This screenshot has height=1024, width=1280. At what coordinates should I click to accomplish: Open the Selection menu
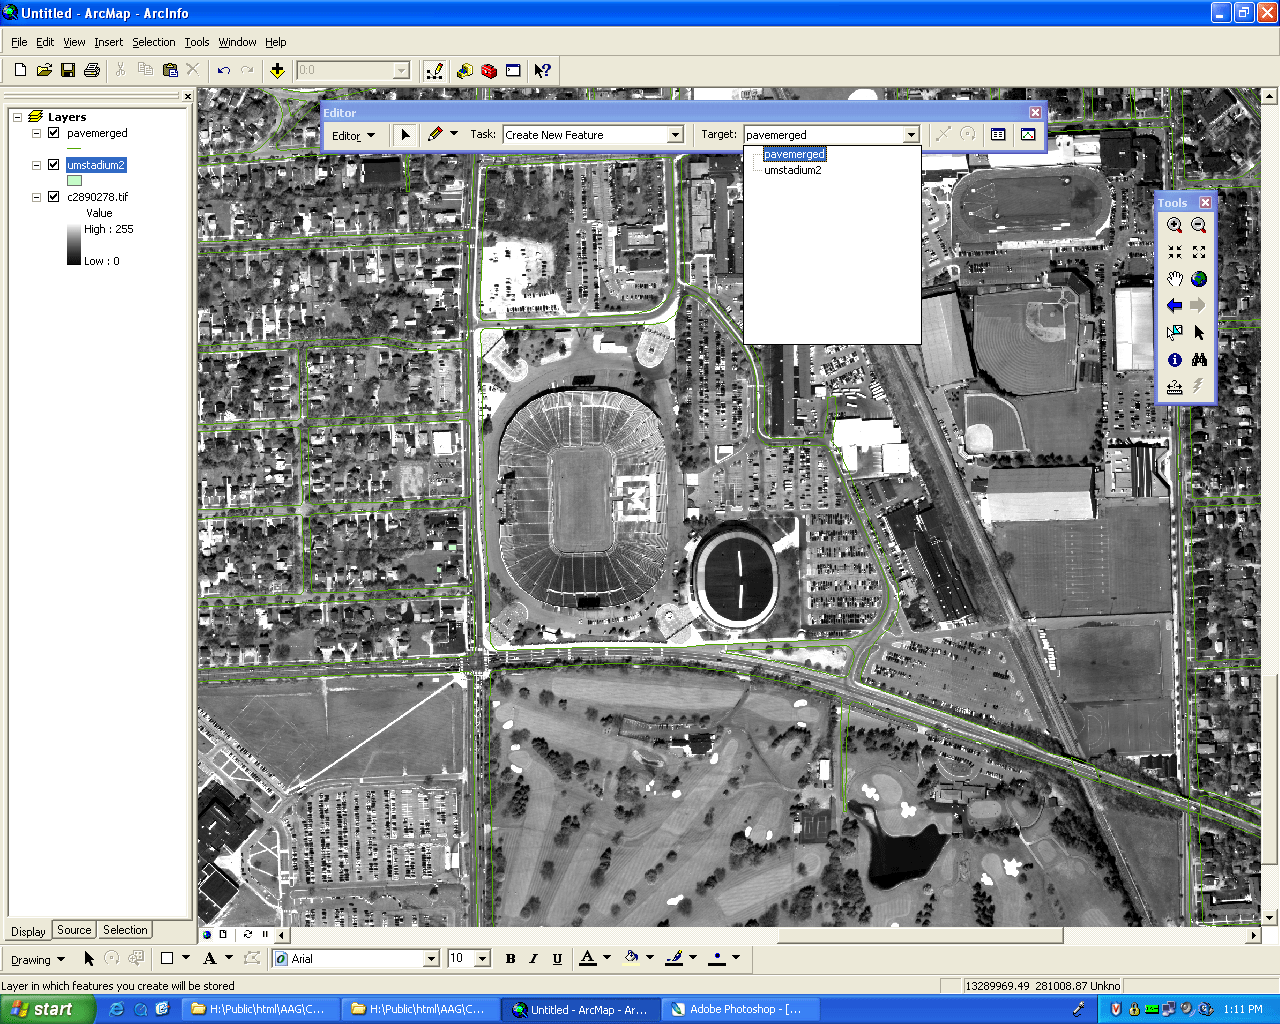click(153, 42)
